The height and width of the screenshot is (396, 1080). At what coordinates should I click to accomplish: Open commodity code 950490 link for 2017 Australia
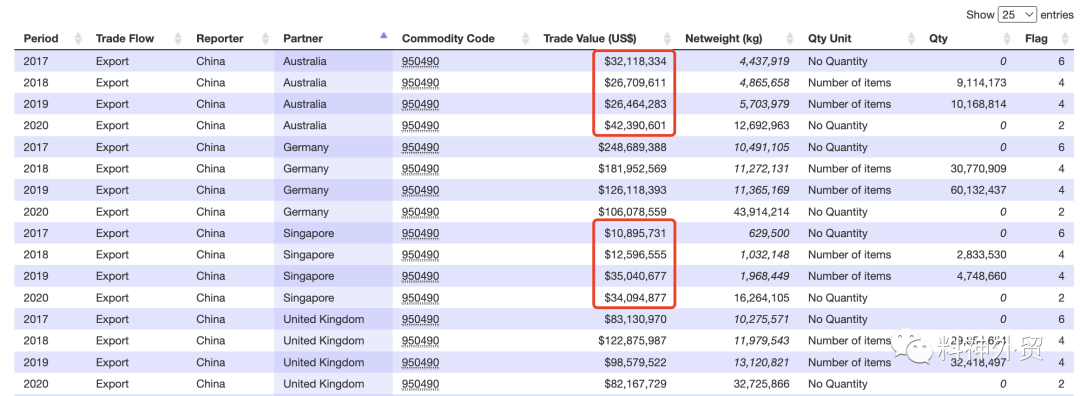[420, 61]
